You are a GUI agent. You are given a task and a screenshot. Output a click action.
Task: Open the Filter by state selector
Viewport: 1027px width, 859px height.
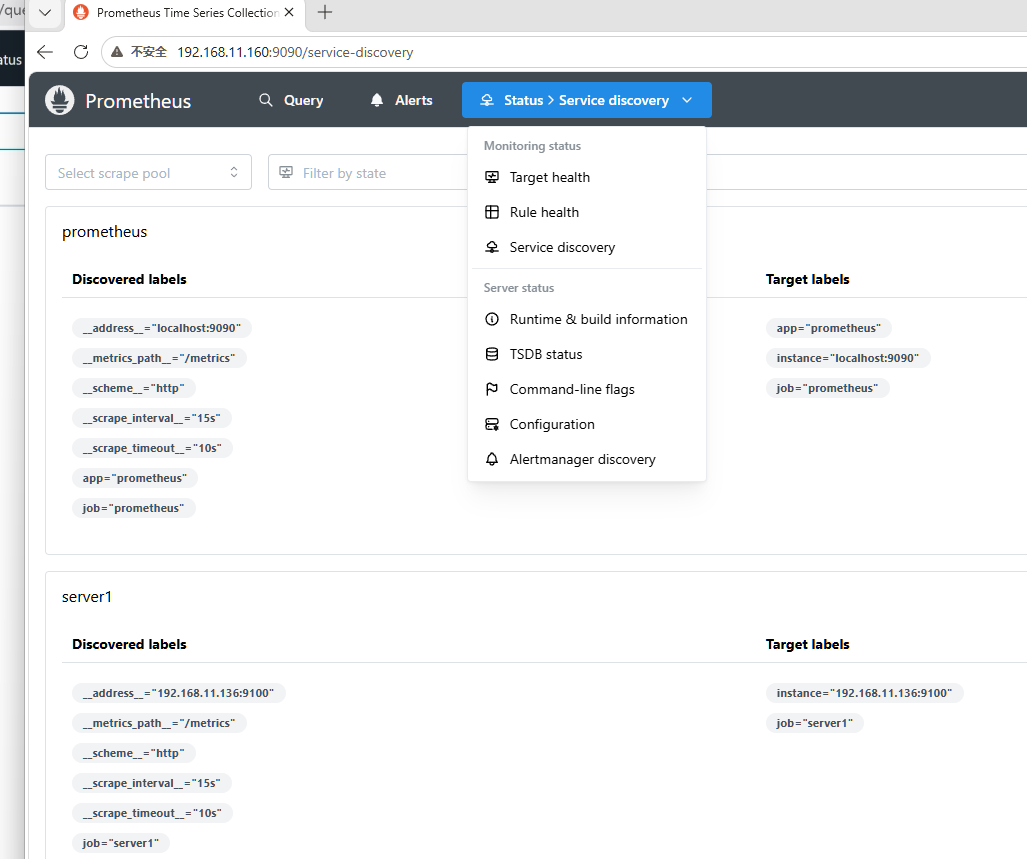tap(369, 172)
